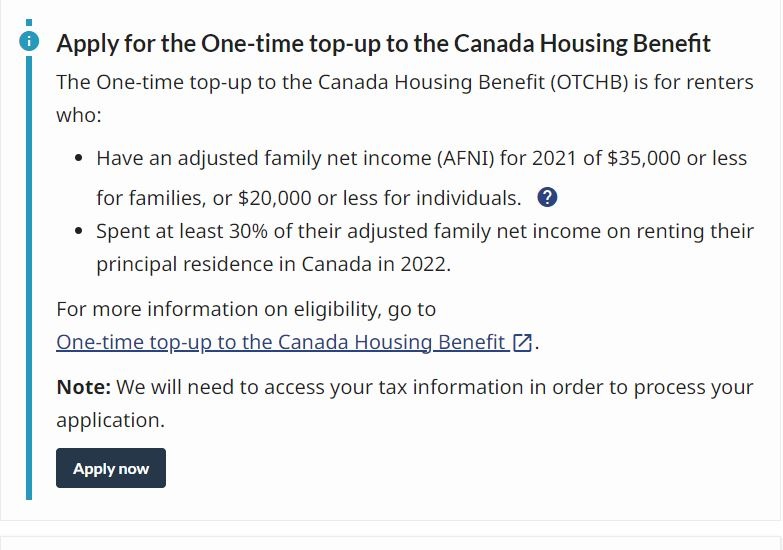783x550 pixels.
Task: Select the bold Note: label
Action: pyautogui.click(x=83, y=387)
